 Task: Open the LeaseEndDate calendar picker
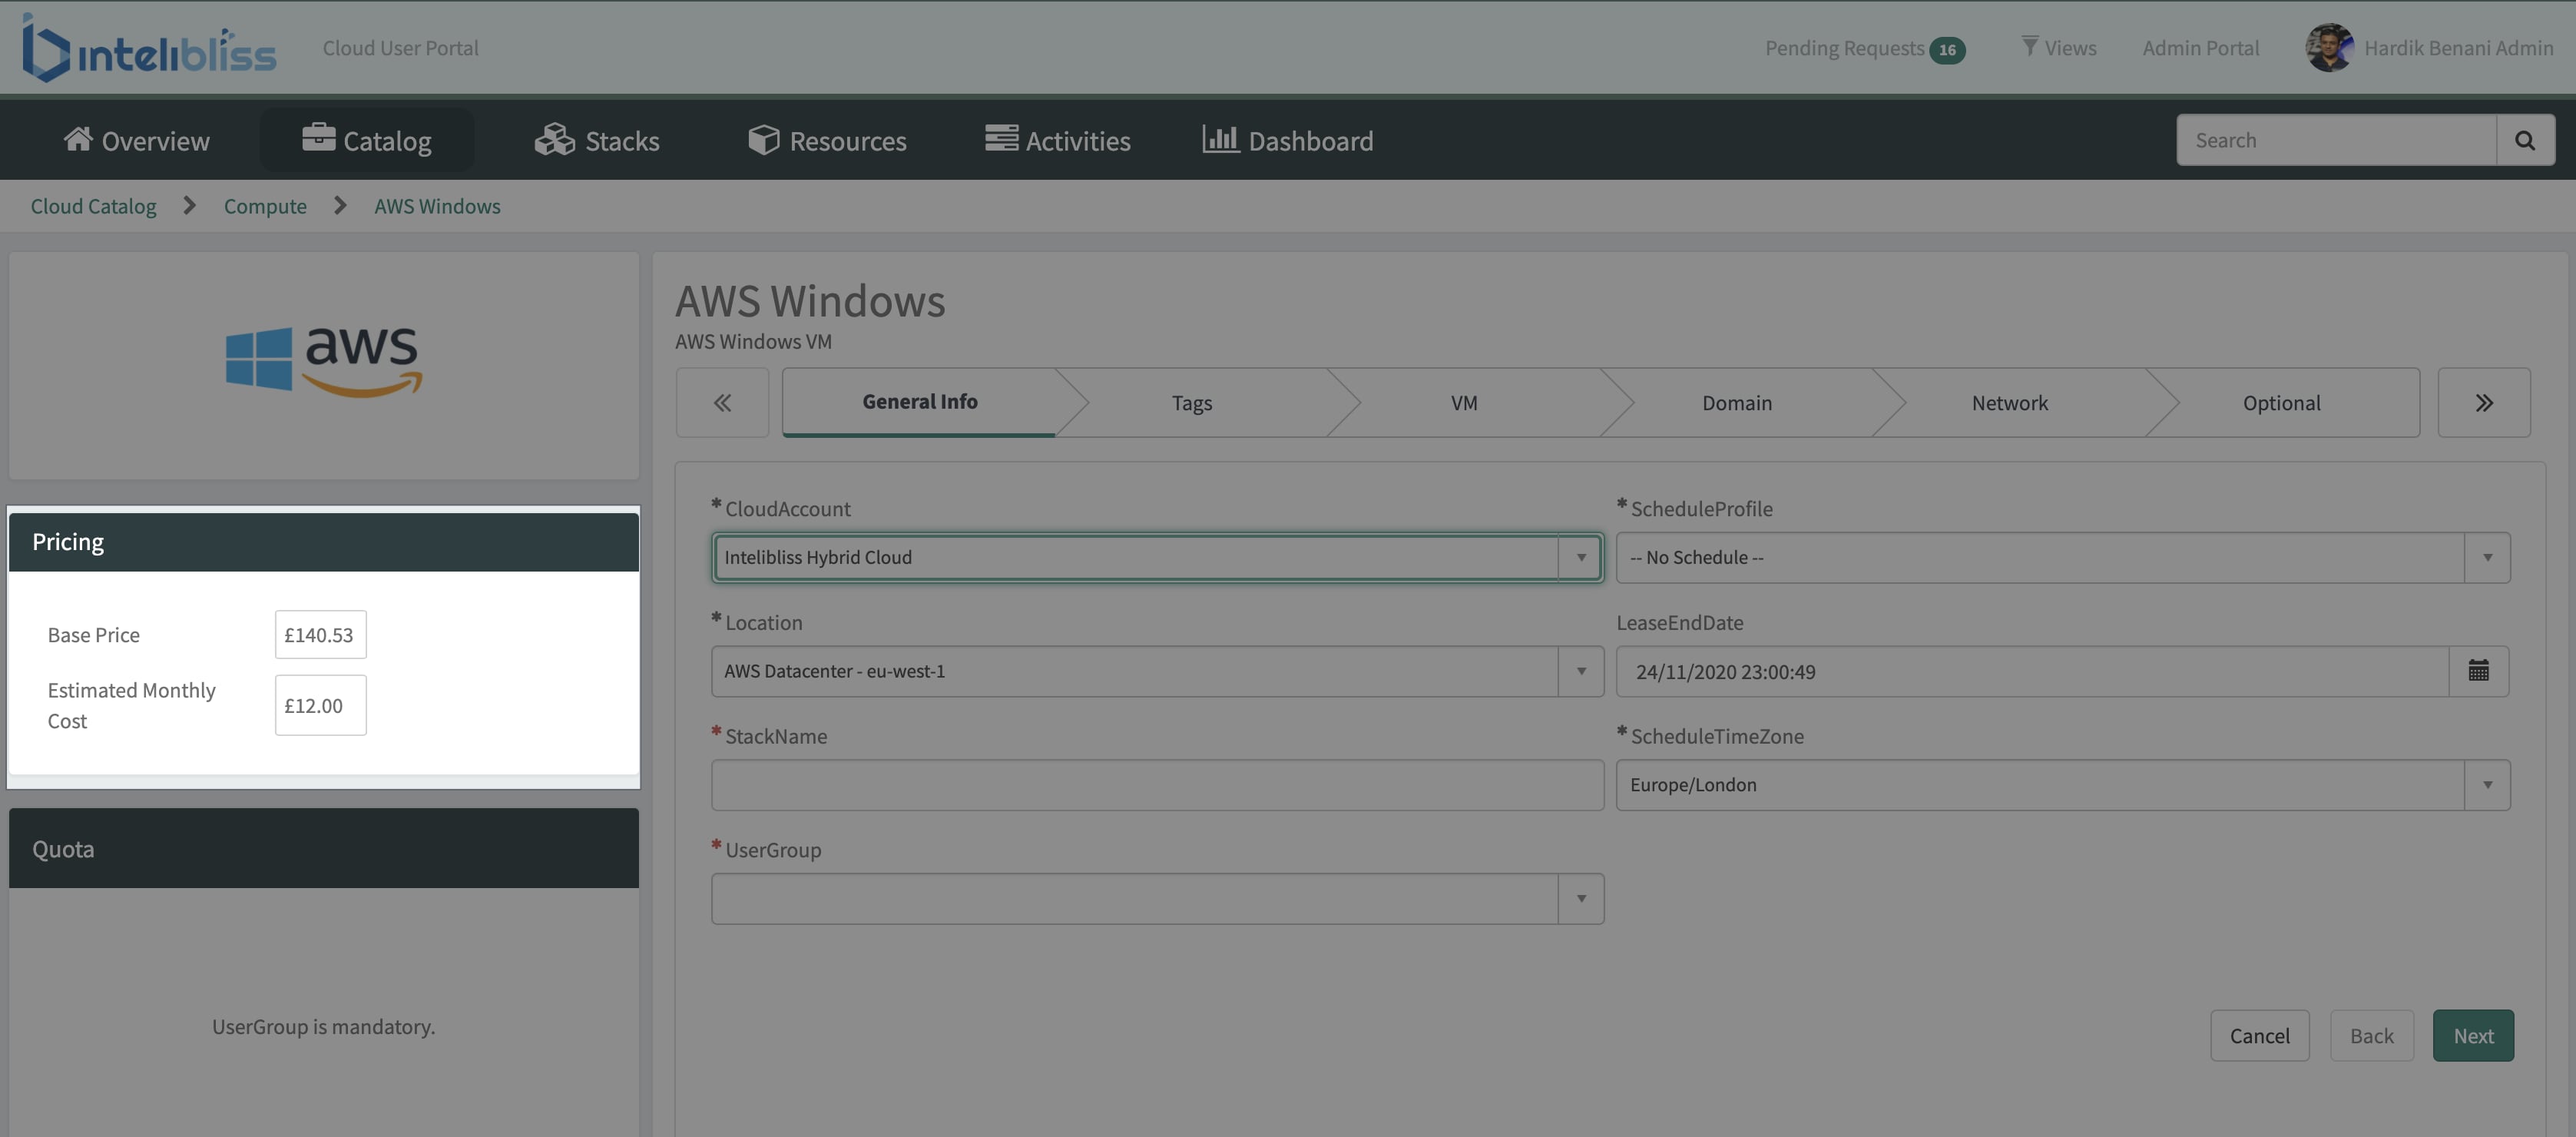(2478, 671)
